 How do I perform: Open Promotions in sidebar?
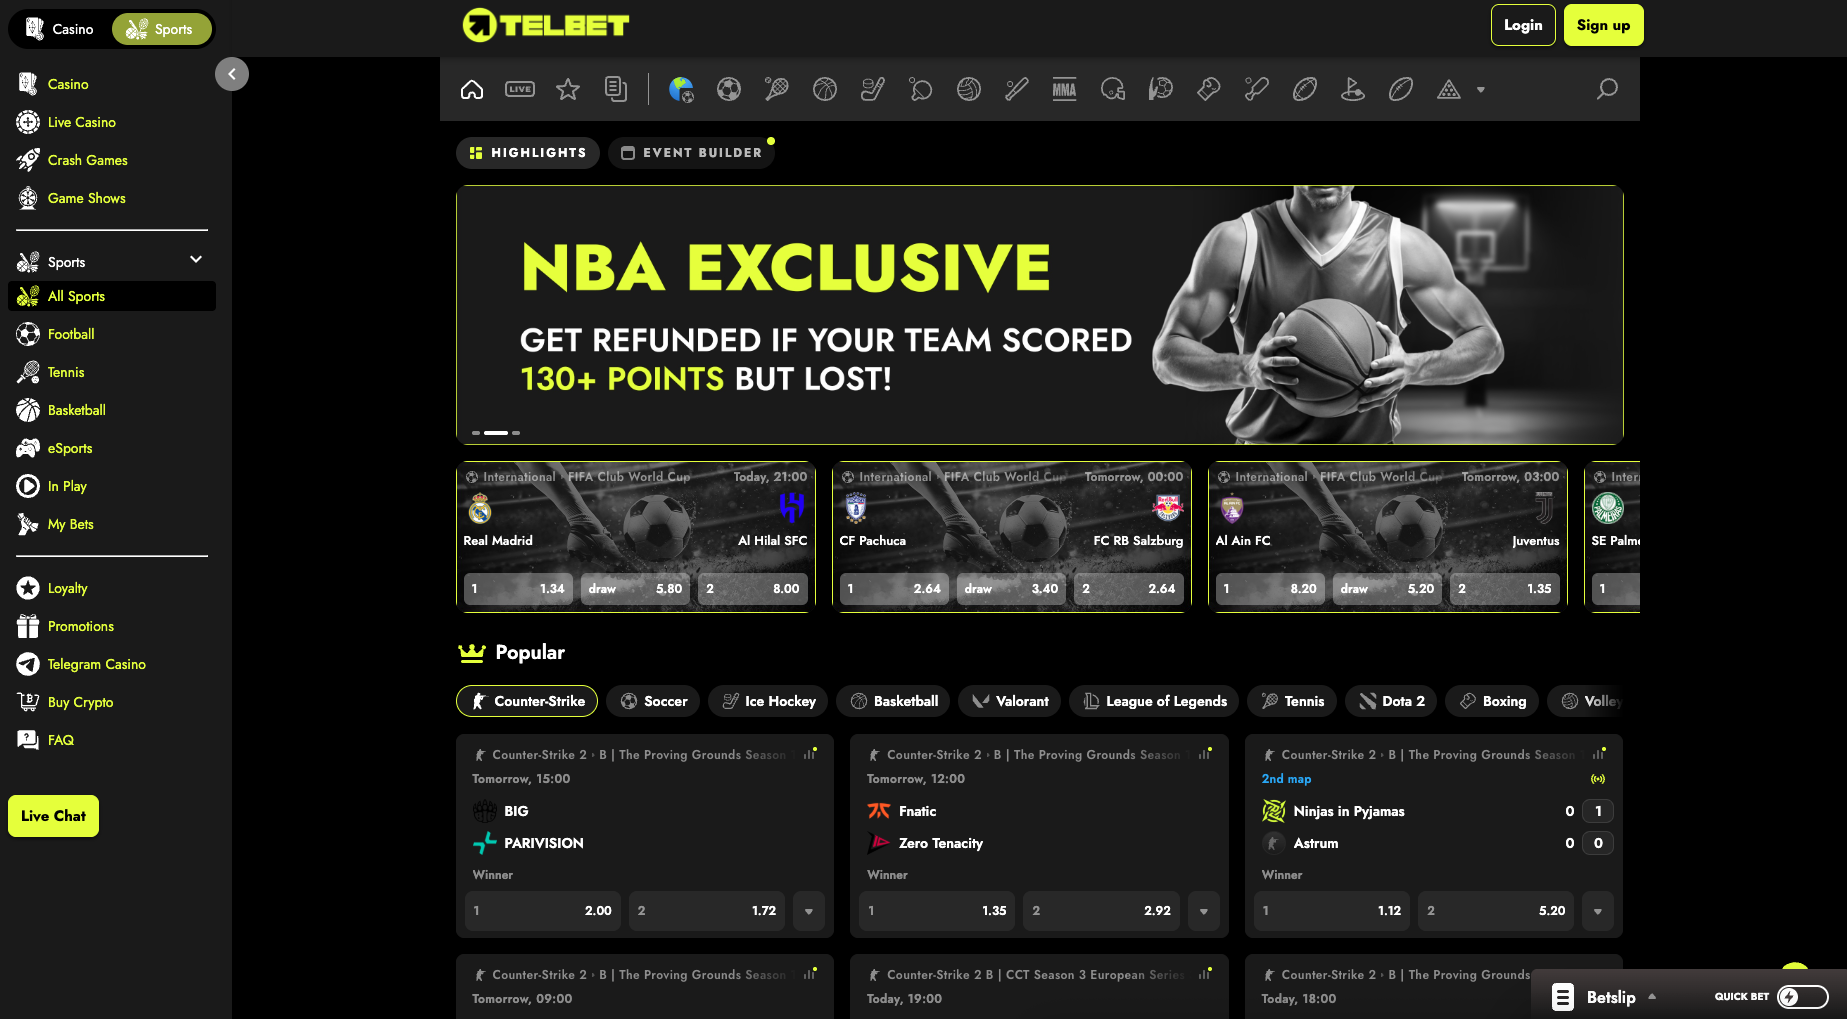80,626
